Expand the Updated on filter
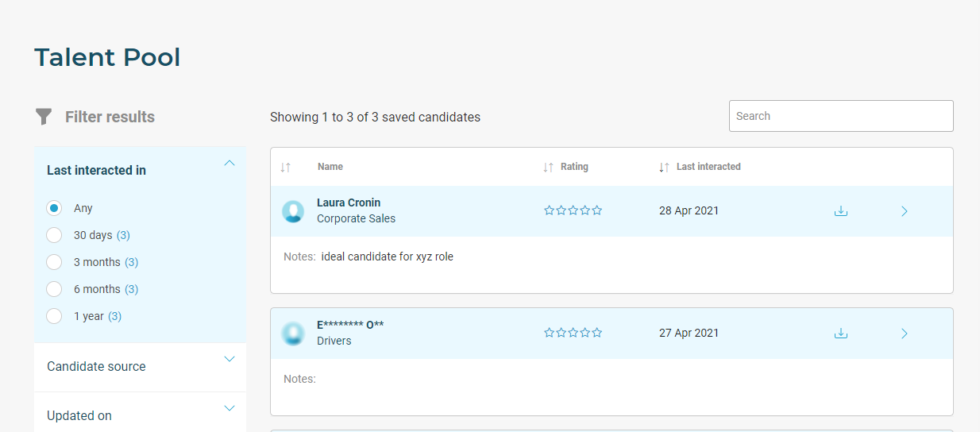The image size is (980, 432). [229, 408]
